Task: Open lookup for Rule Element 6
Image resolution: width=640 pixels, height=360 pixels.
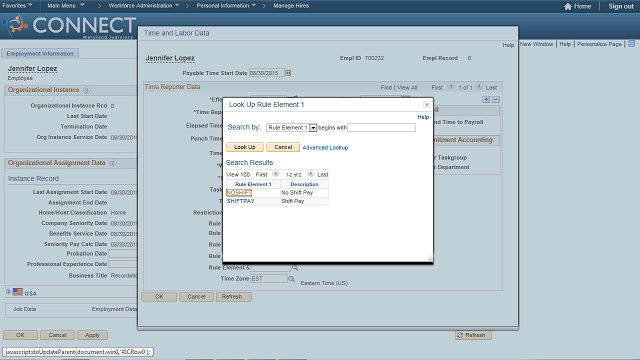Action: (295, 267)
